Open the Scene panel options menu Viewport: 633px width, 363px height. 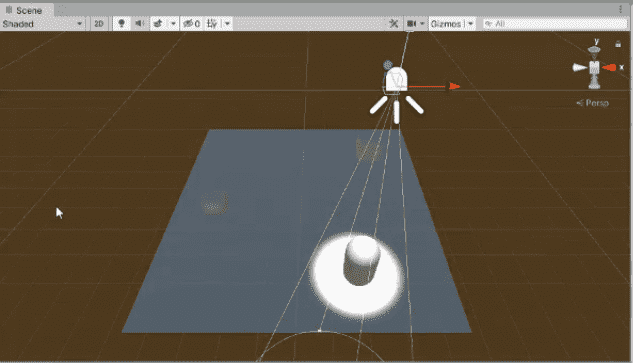click(620, 10)
